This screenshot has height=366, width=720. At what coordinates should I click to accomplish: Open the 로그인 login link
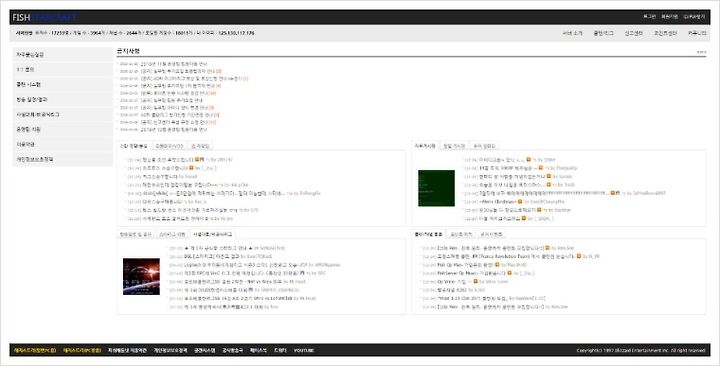(649, 17)
